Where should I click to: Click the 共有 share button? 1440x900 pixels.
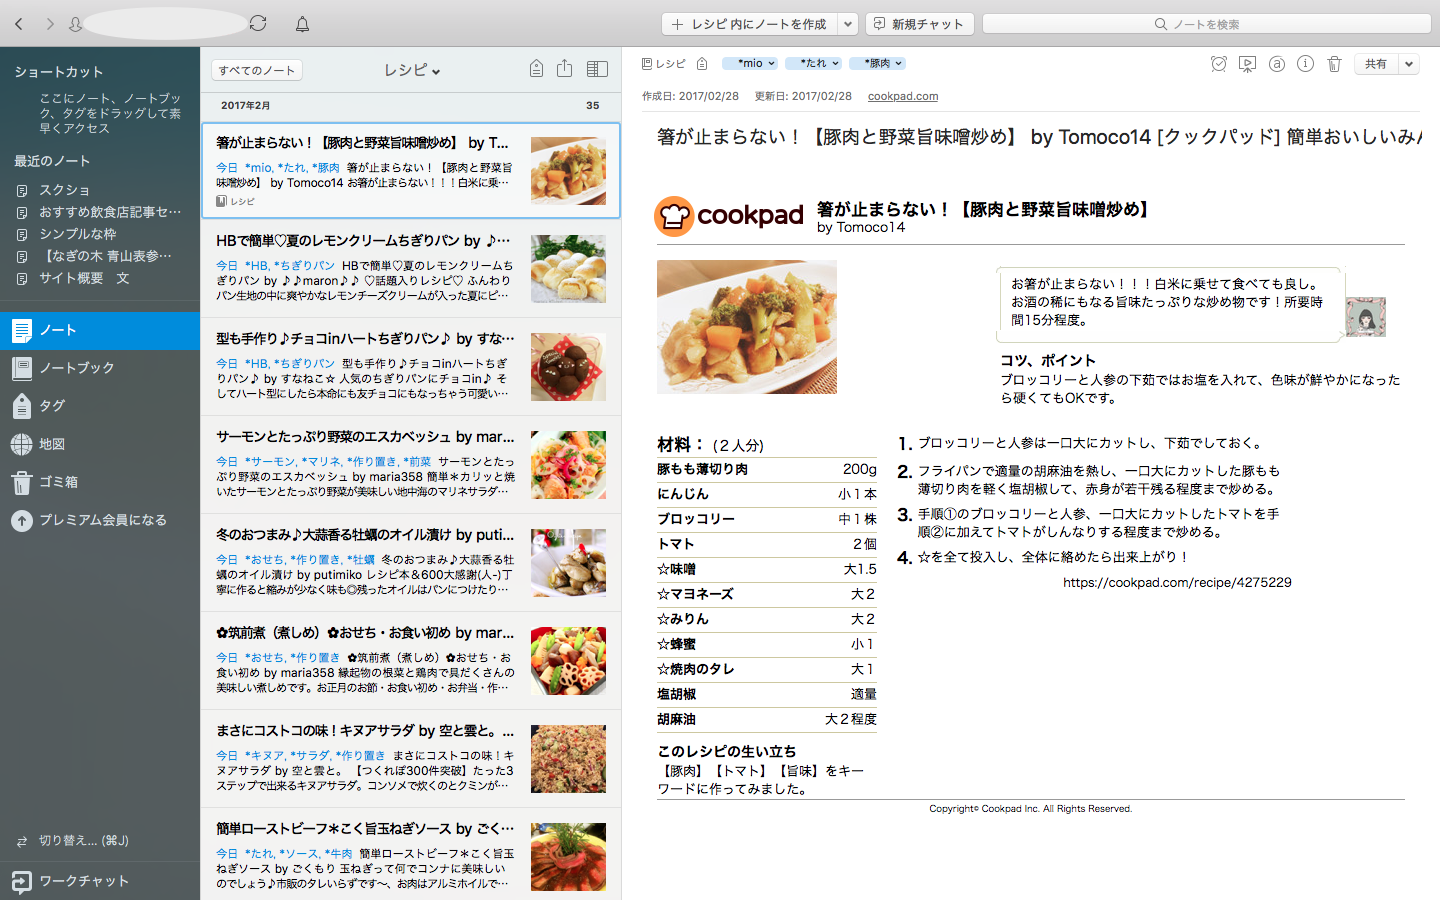click(1377, 64)
